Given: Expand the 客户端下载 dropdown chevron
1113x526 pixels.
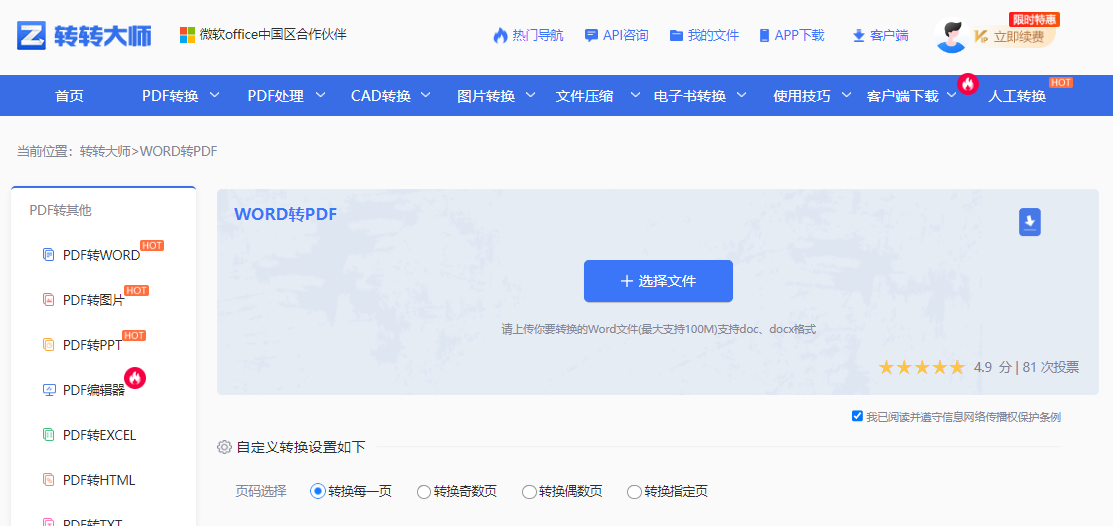Looking at the screenshot, I should coord(952,94).
